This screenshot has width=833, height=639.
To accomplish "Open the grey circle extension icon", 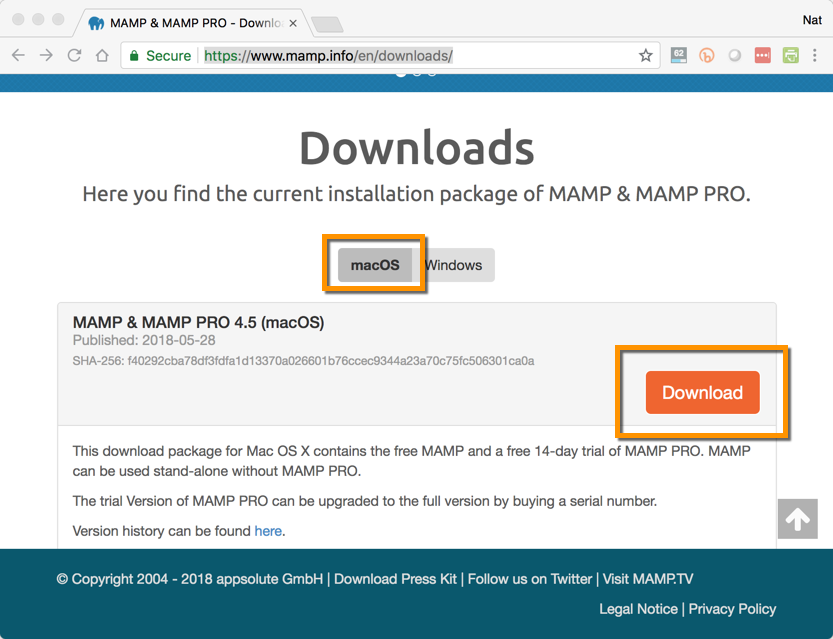I will coord(735,55).
